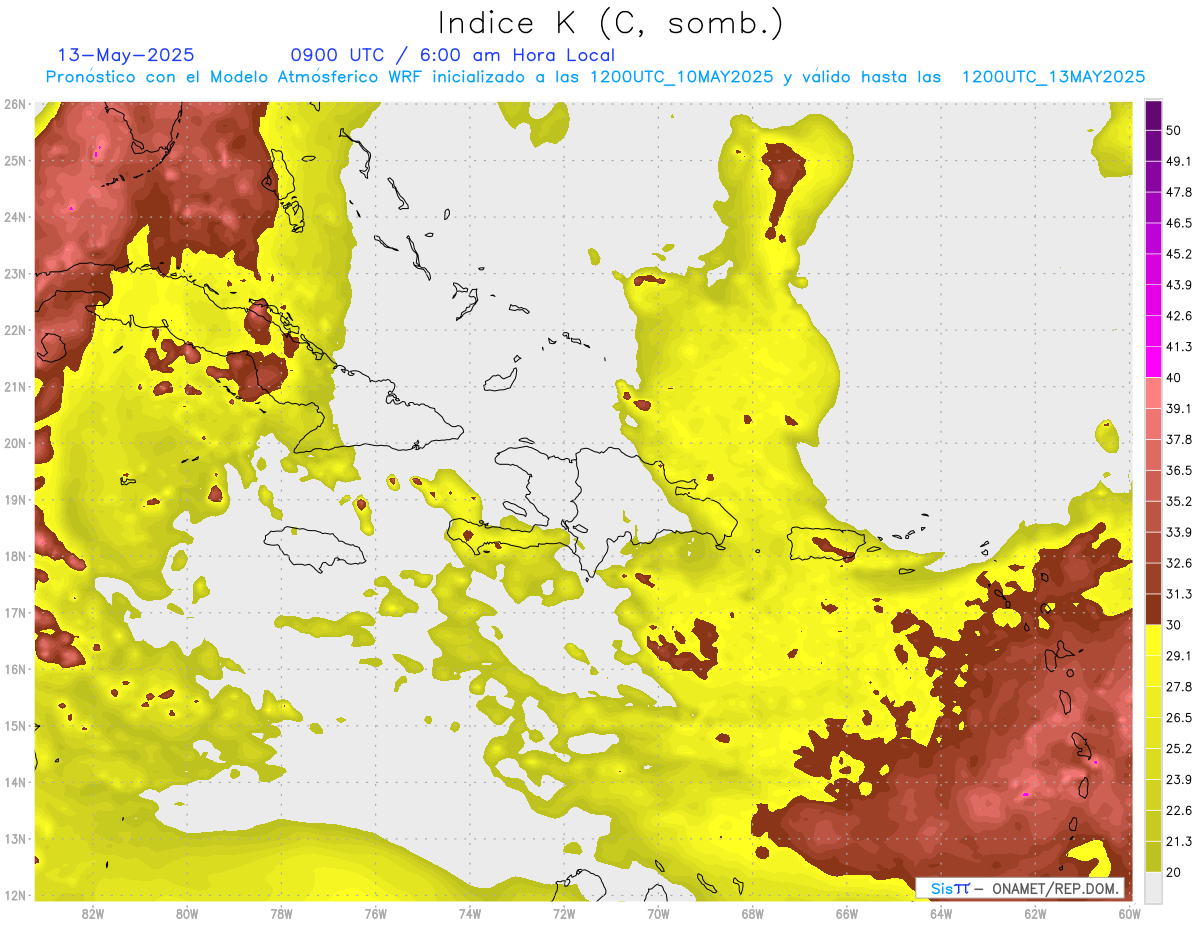This screenshot has width=1200, height=927.
Task: Click the "0900 UTC / 6:00 am Hora Local" text
Action: click(453, 55)
